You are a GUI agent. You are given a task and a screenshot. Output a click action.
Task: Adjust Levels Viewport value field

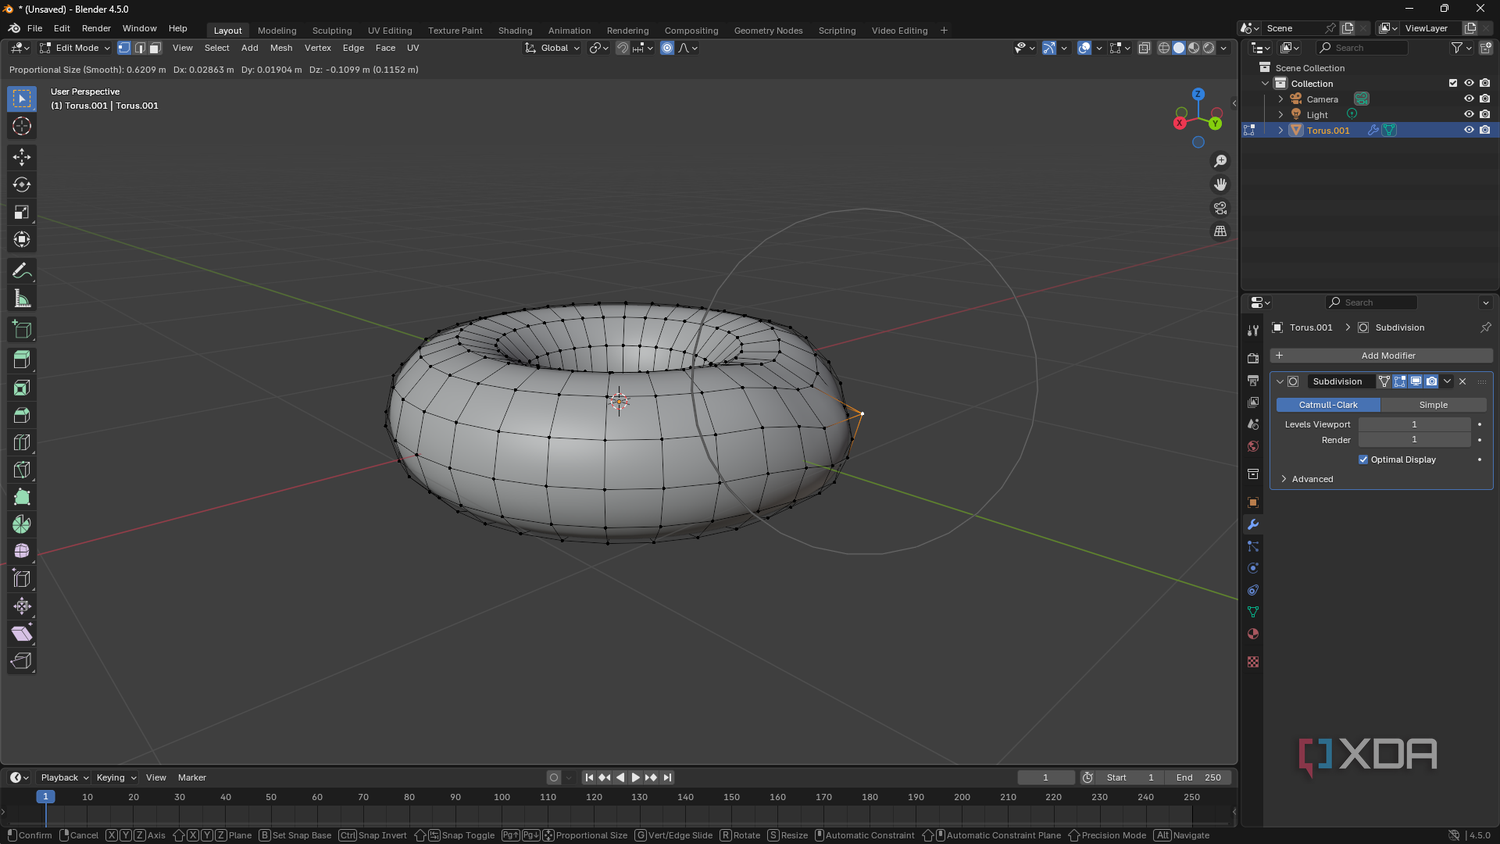tap(1414, 424)
